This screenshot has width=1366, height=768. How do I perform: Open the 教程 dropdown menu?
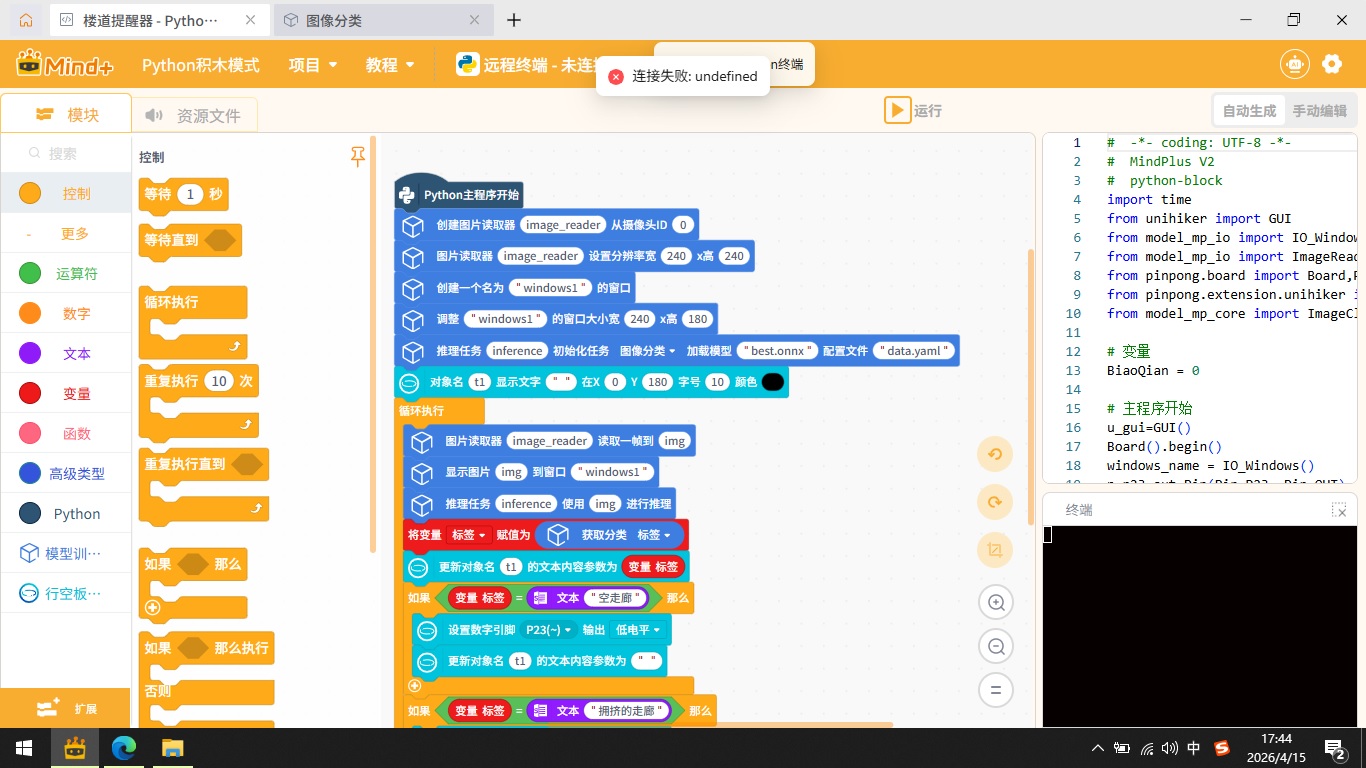coord(390,65)
